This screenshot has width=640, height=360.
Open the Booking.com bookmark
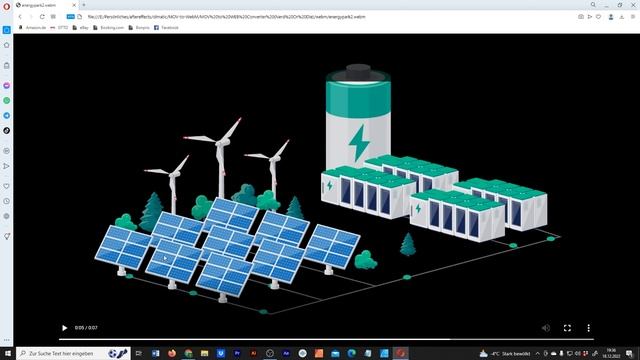pos(109,28)
